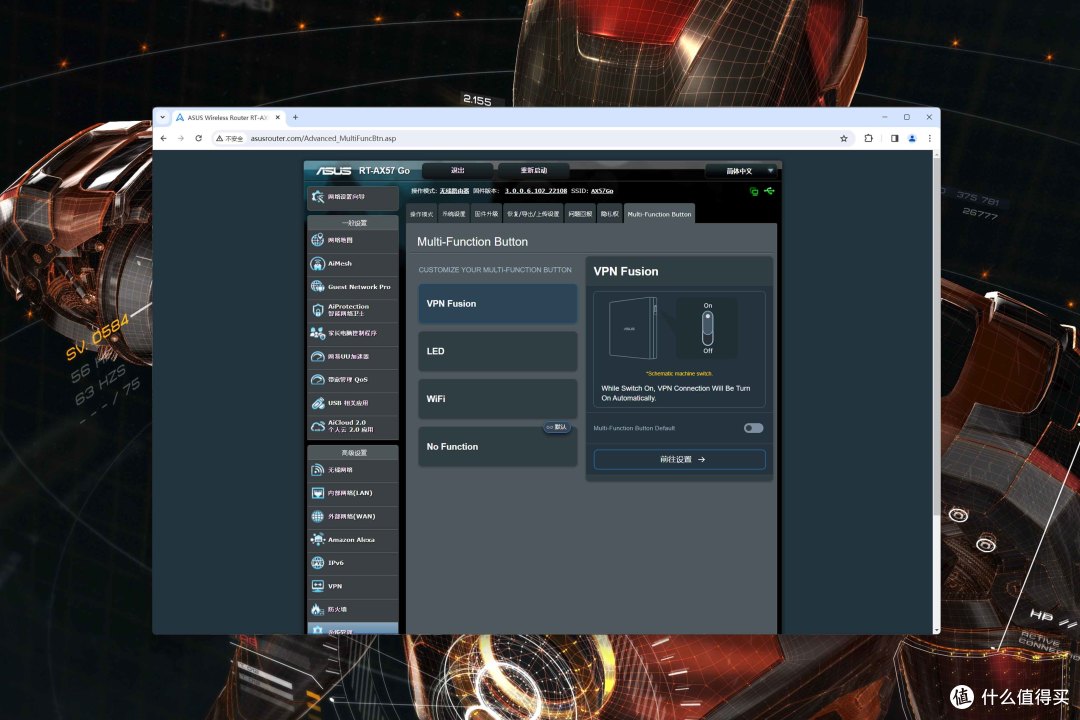Bookmark this page with the star
The height and width of the screenshot is (720, 1080).
(x=844, y=138)
